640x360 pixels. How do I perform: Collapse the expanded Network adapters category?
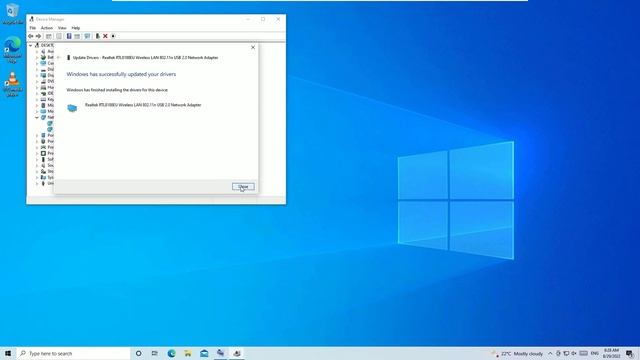37,118
